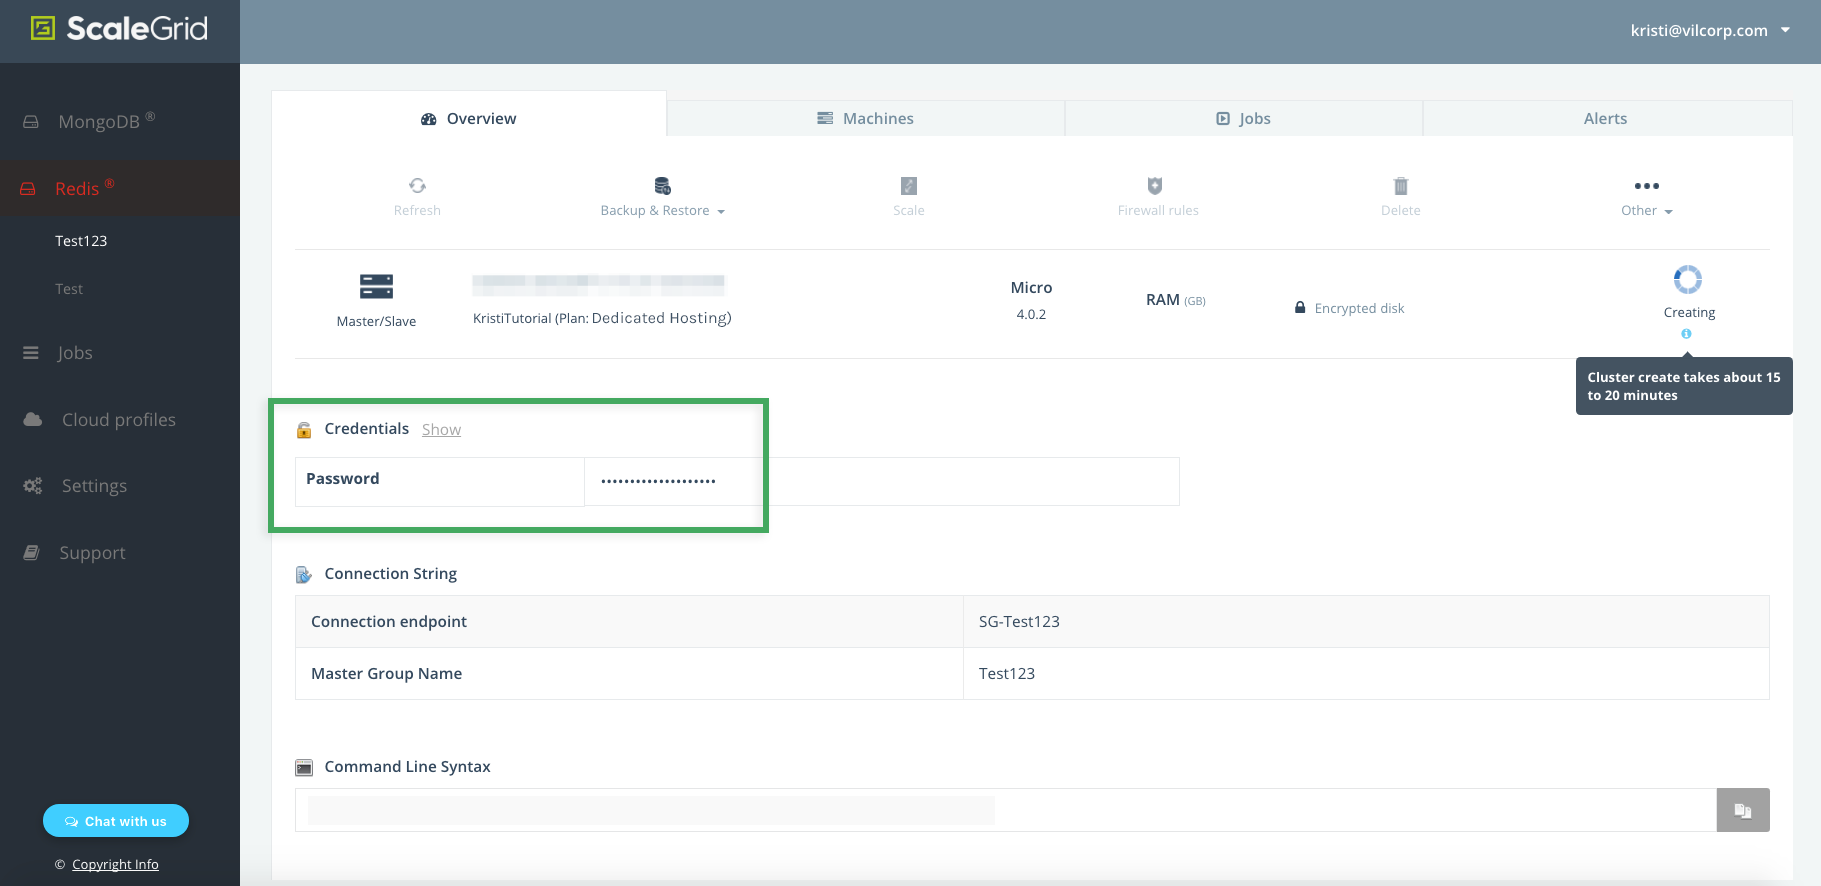Switch to the Machines tab
This screenshot has width=1821, height=886.
(866, 118)
